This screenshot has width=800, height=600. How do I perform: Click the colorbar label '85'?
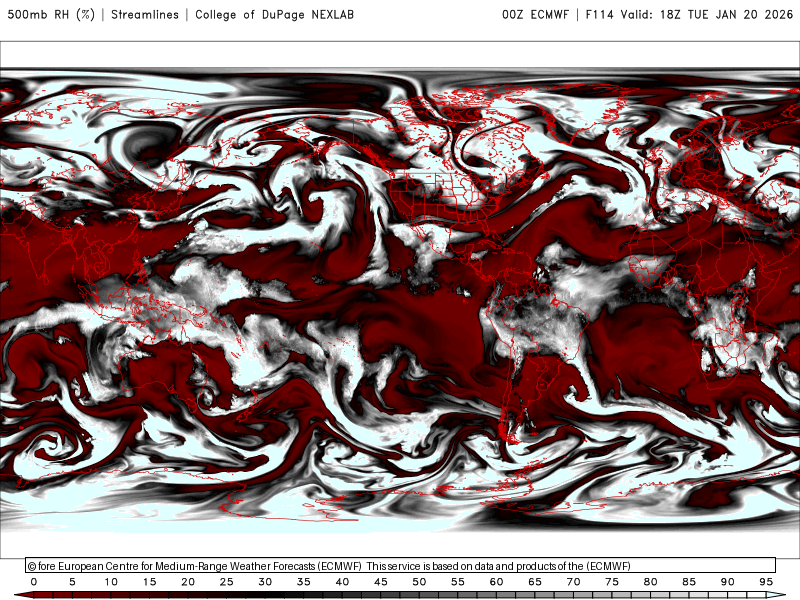tap(689, 582)
